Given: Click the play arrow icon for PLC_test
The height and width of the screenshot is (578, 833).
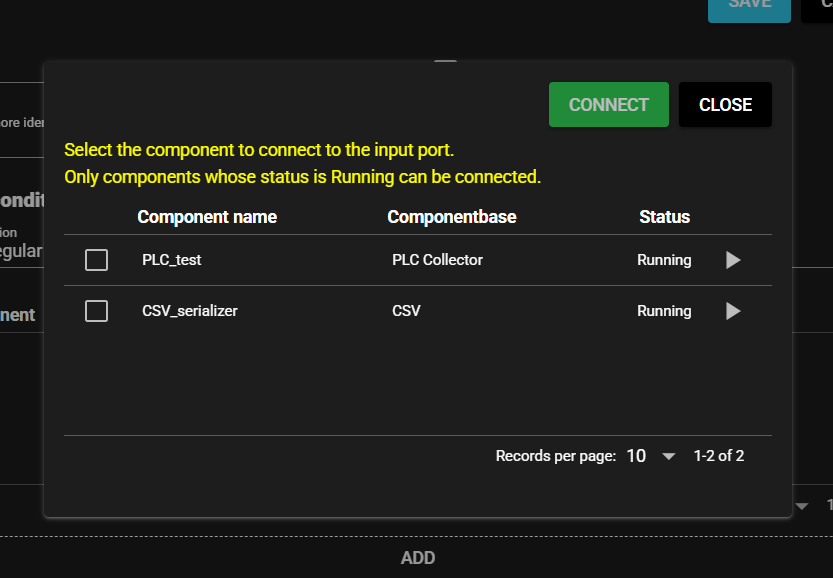Looking at the screenshot, I should 733,260.
